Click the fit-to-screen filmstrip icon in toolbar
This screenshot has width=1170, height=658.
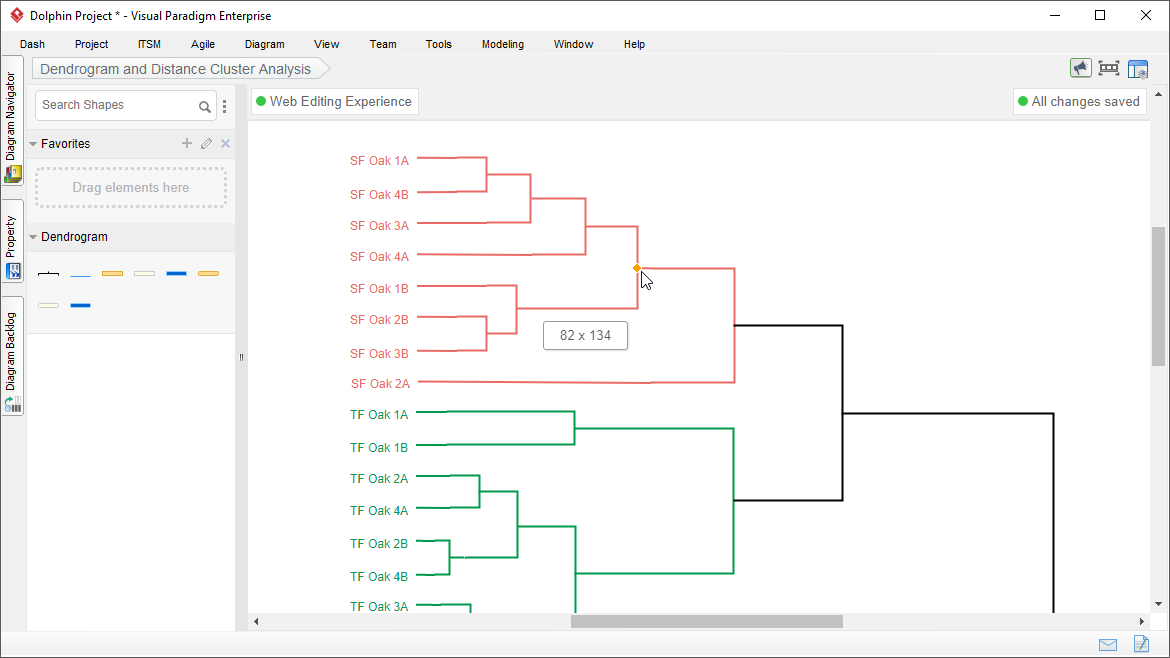[1109, 69]
